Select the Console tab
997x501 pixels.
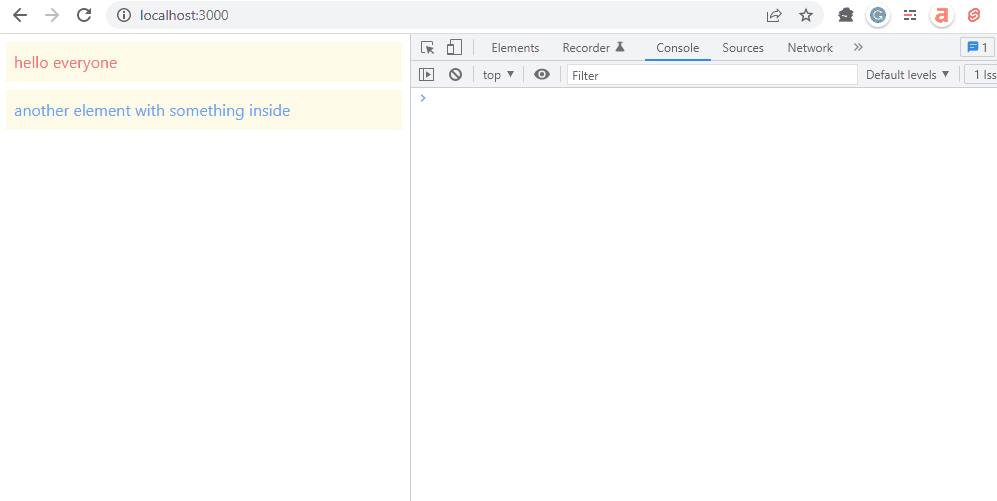[x=678, y=48]
